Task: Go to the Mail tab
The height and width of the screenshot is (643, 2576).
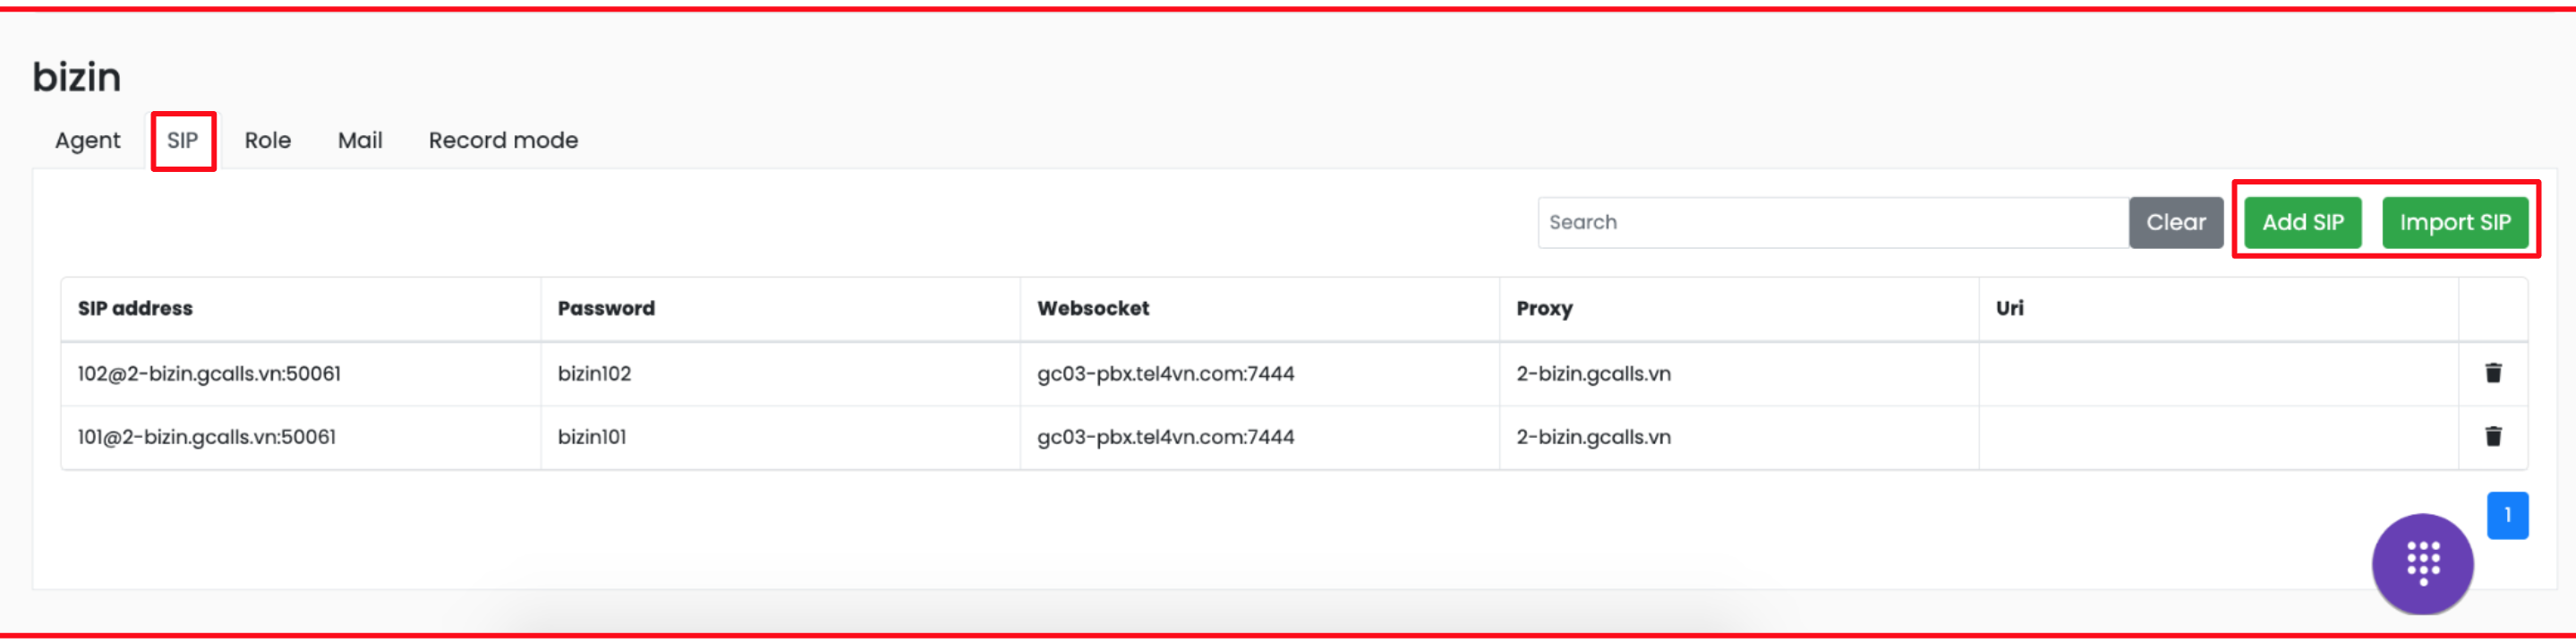Action: [359, 140]
